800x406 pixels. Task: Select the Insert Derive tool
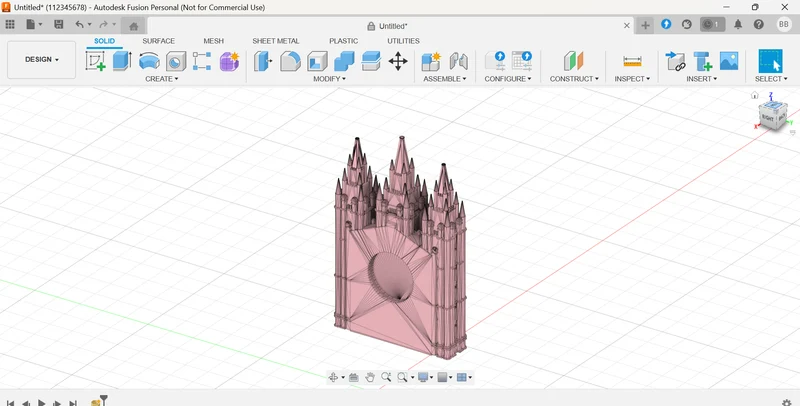coord(676,61)
